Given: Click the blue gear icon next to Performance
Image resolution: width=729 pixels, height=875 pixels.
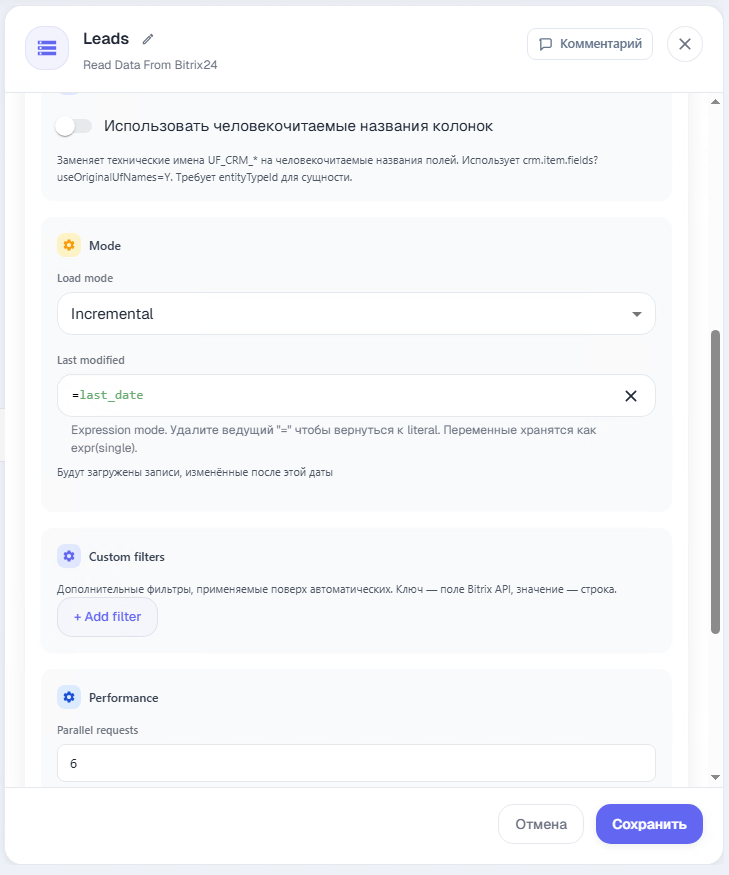Looking at the screenshot, I should tap(69, 698).
